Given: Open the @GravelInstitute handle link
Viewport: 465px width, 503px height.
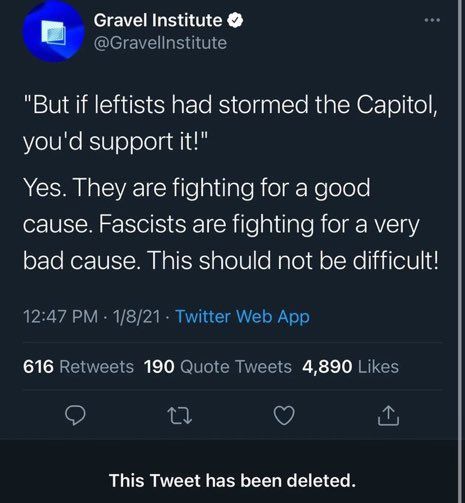Looking at the screenshot, I should [160, 43].
